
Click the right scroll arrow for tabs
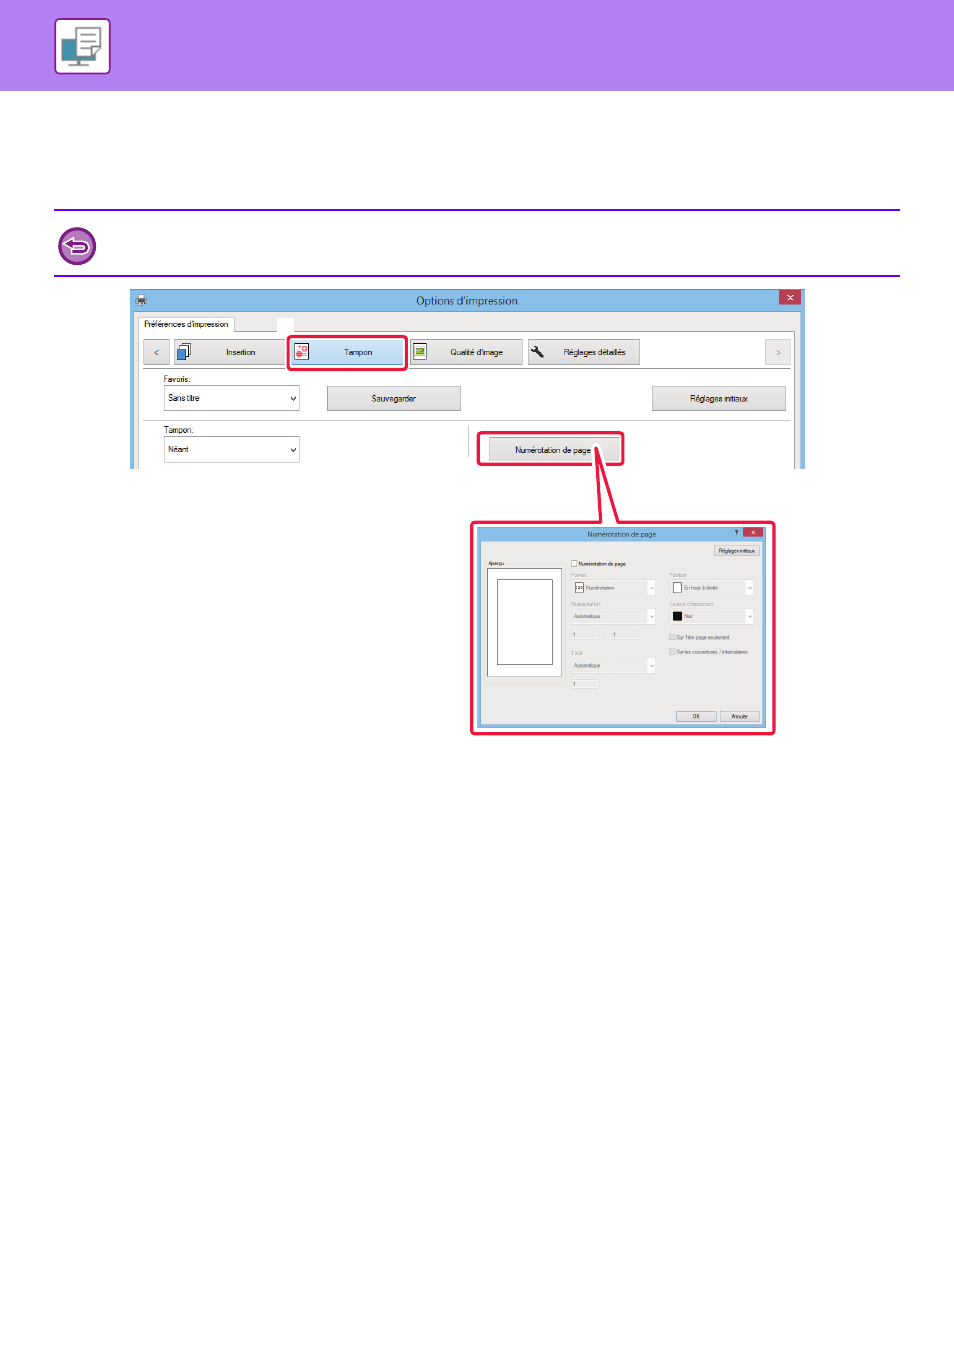(778, 352)
